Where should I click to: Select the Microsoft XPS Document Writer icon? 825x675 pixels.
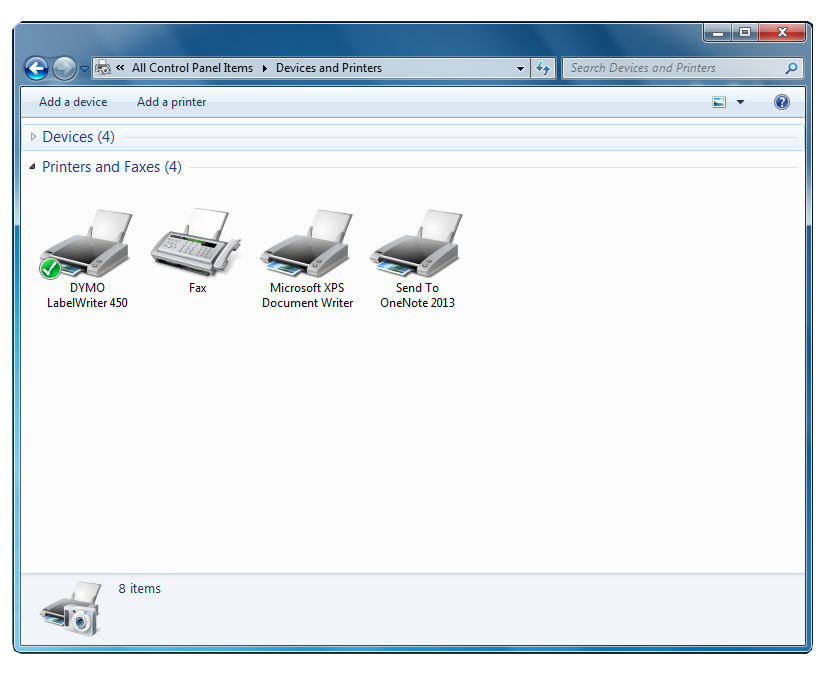[x=307, y=244]
